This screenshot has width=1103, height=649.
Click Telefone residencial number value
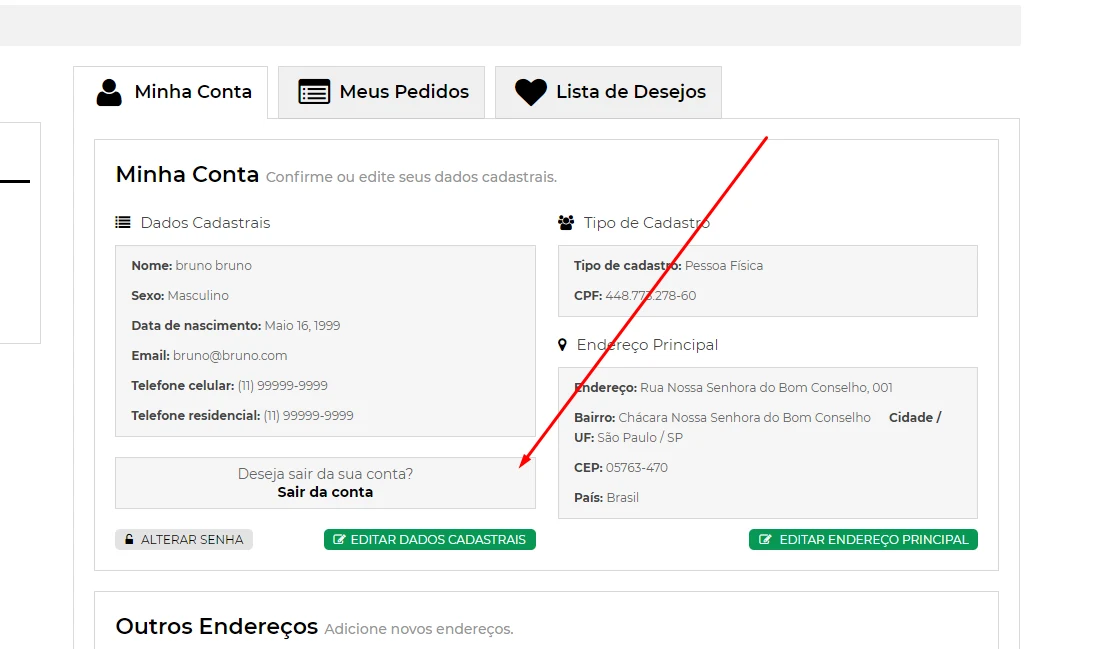308,416
